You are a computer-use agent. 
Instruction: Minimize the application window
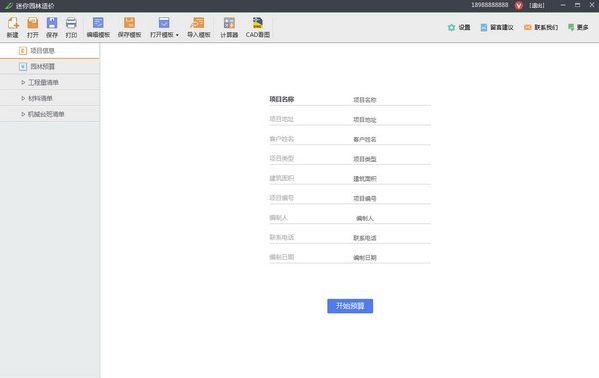(x=563, y=5)
